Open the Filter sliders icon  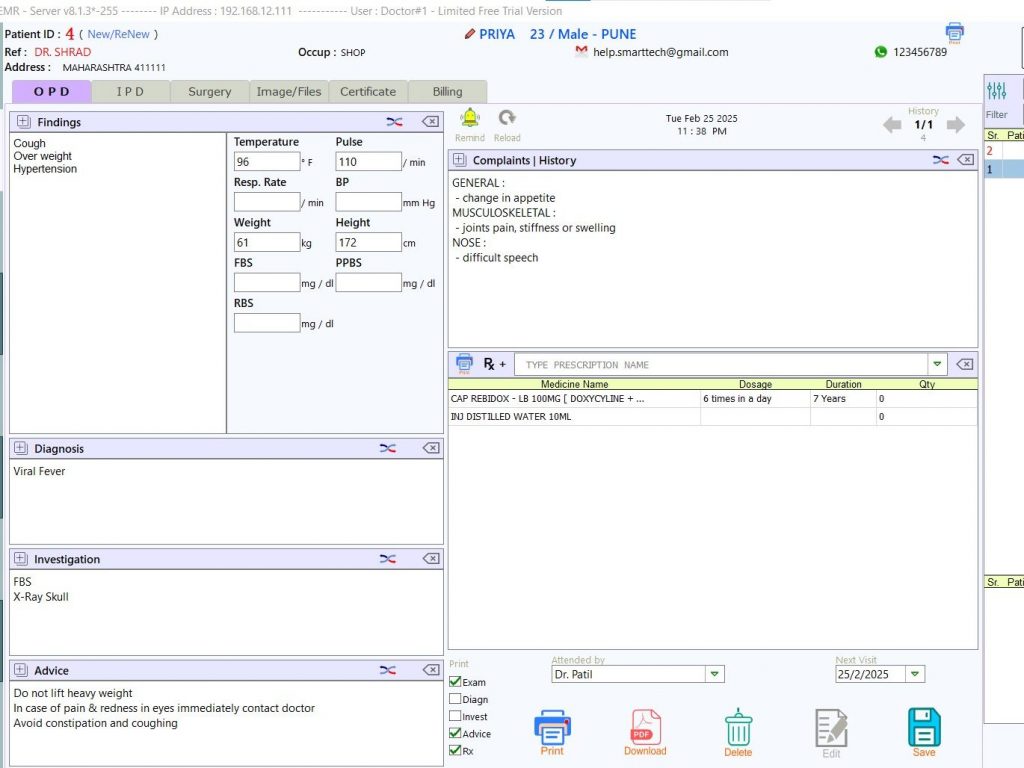tap(996, 92)
